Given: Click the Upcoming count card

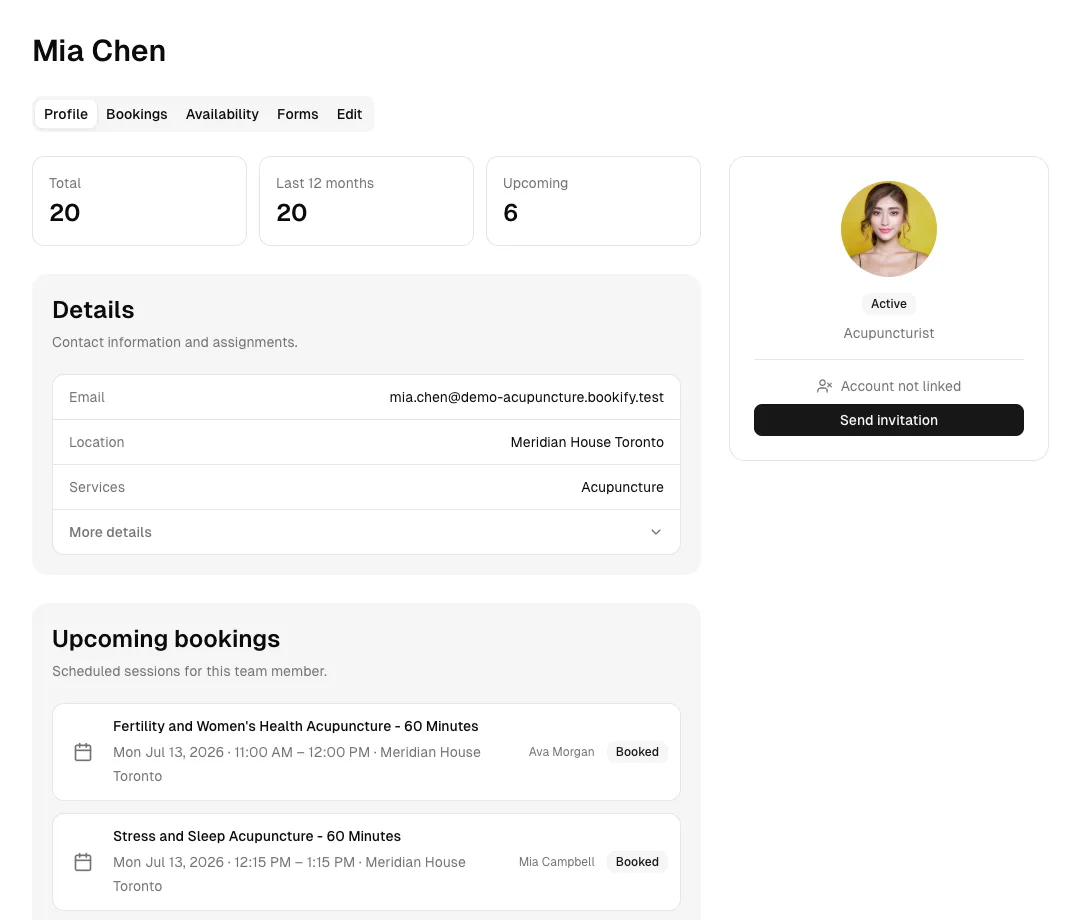Looking at the screenshot, I should (x=593, y=201).
